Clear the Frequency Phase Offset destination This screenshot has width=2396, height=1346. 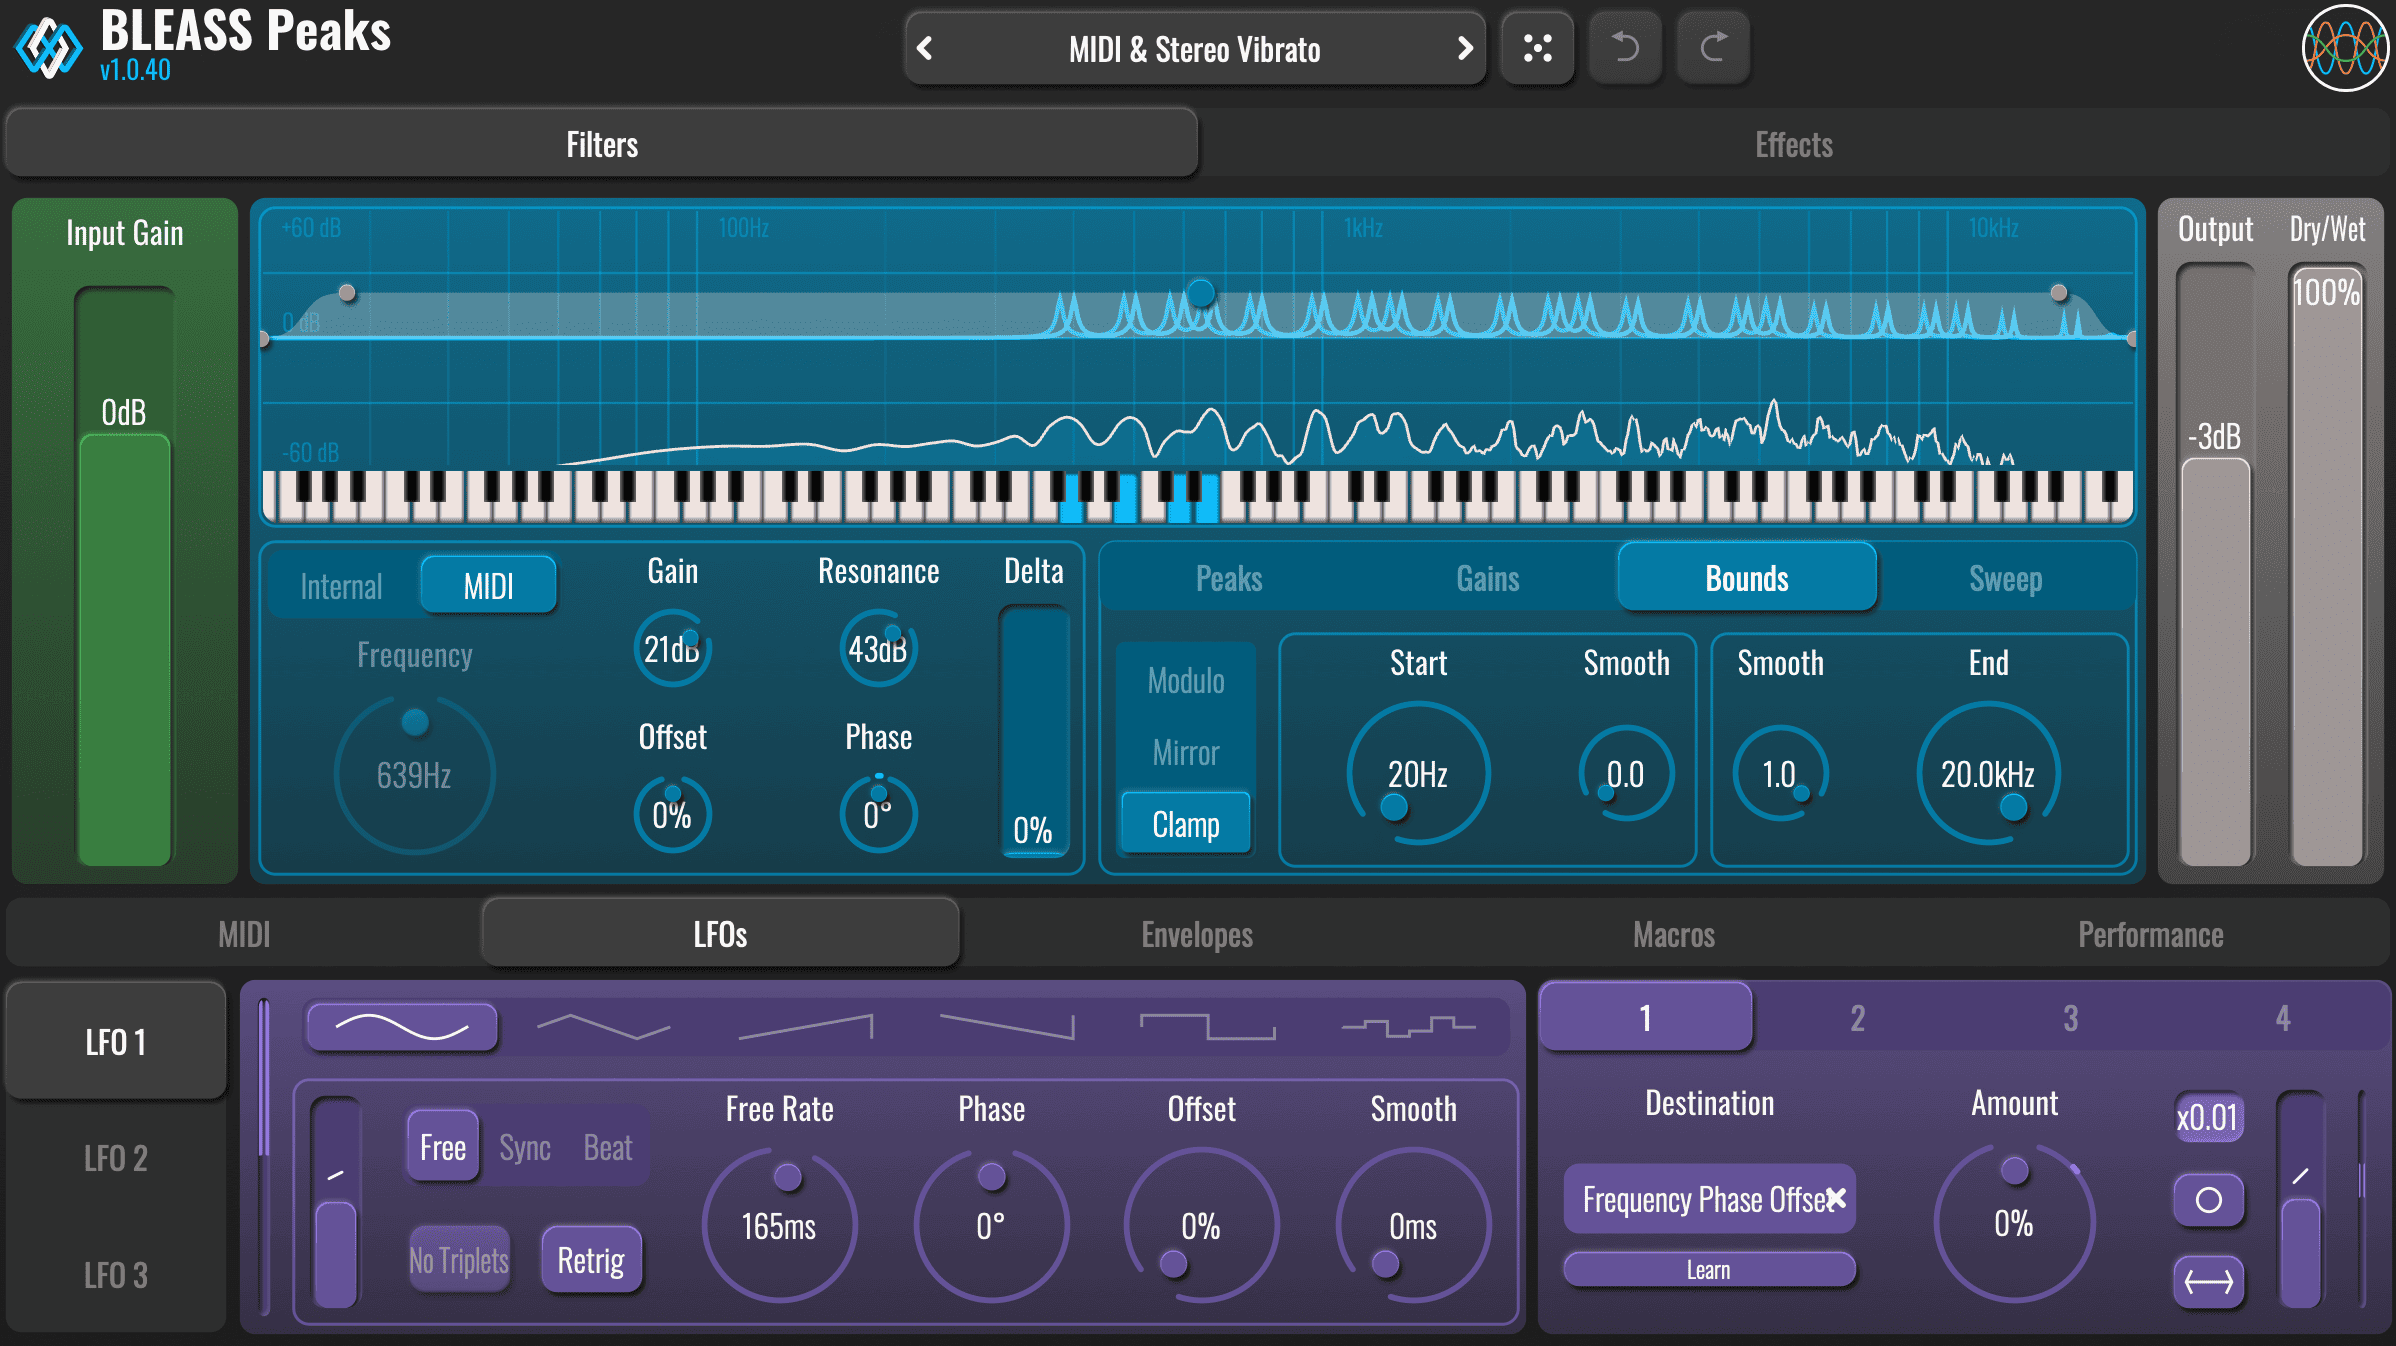pos(1836,1199)
